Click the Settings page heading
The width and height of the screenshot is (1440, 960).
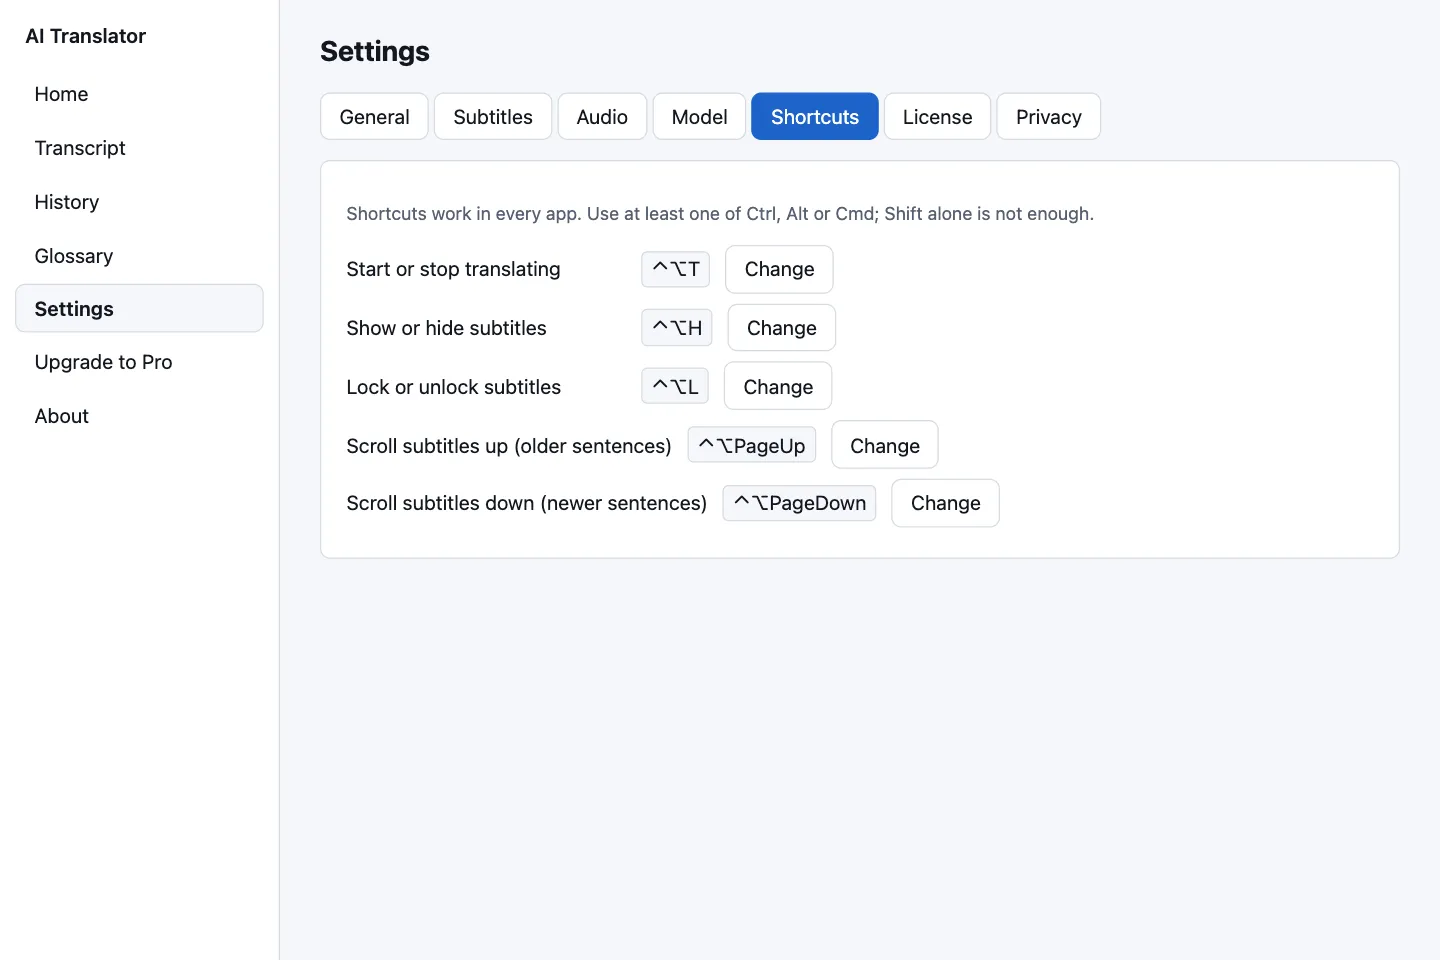tap(375, 51)
